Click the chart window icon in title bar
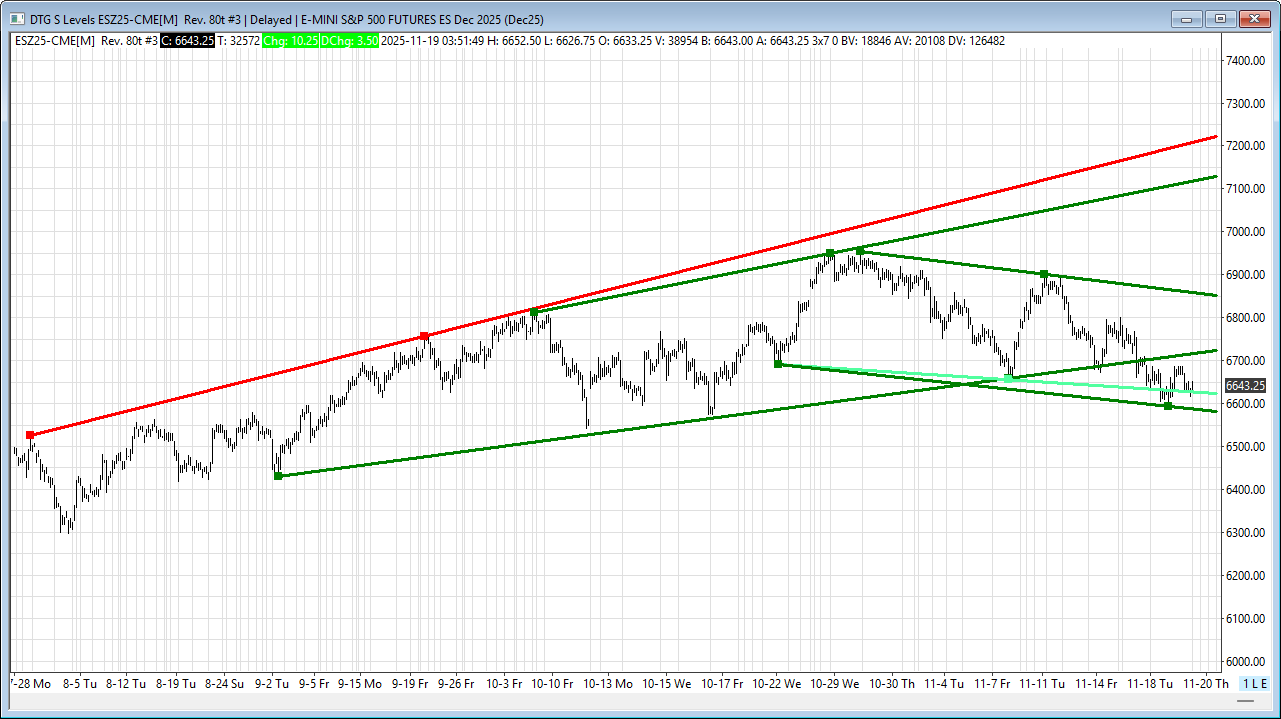1281x719 pixels. [17, 19]
